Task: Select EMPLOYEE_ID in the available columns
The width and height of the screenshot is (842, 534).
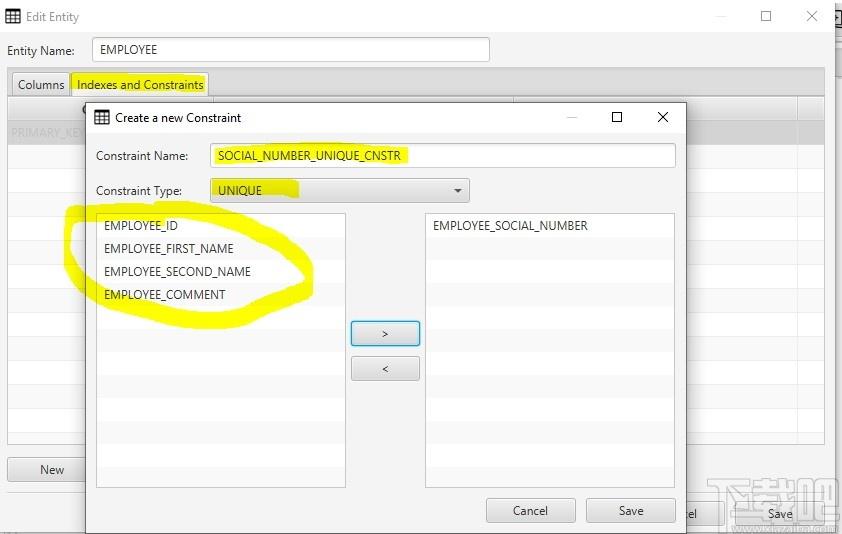Action: point(221,226)
